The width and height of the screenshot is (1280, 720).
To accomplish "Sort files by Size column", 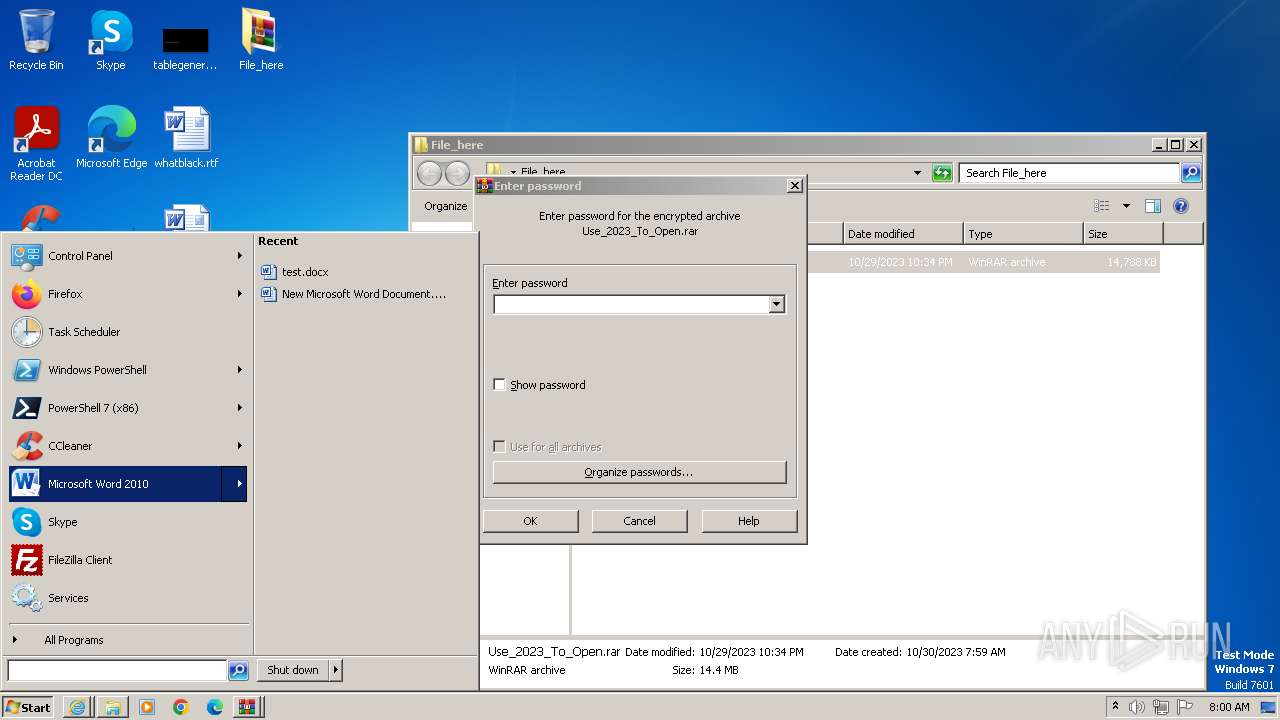I will 1123,234.
